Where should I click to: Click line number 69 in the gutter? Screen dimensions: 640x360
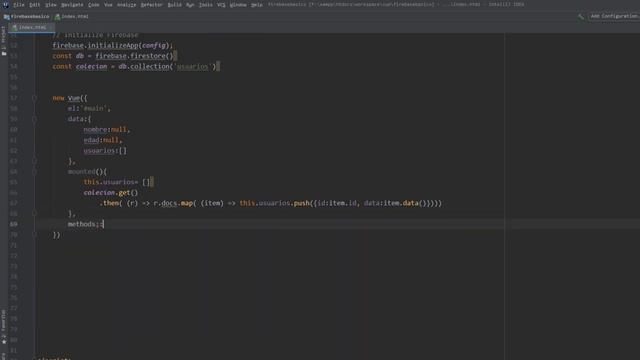[x=13, y=224]
